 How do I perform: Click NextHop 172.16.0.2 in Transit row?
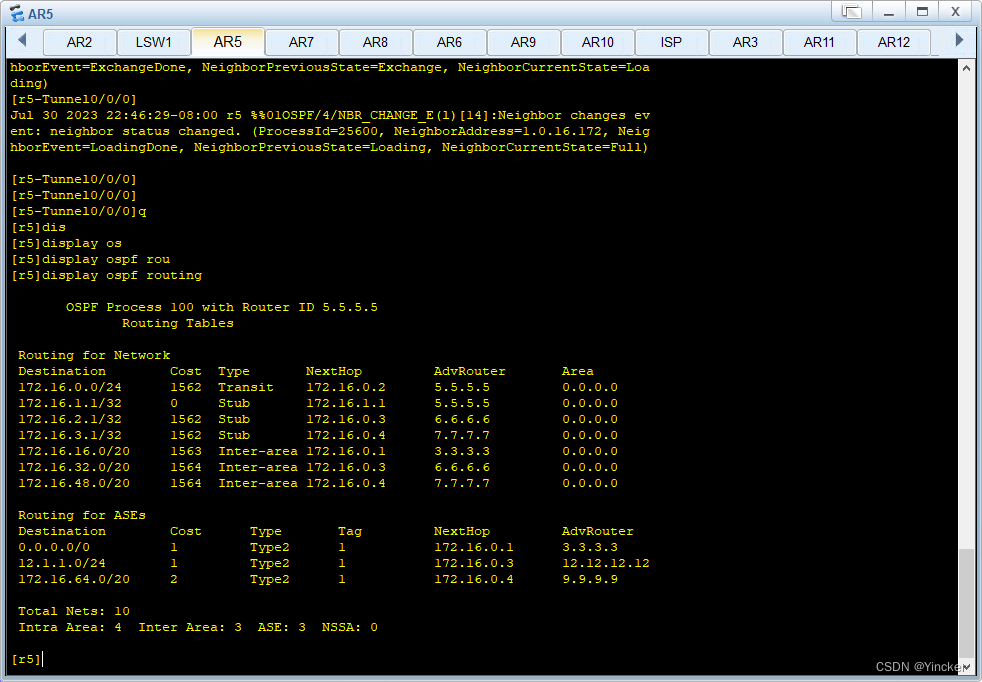click(346, 387)
